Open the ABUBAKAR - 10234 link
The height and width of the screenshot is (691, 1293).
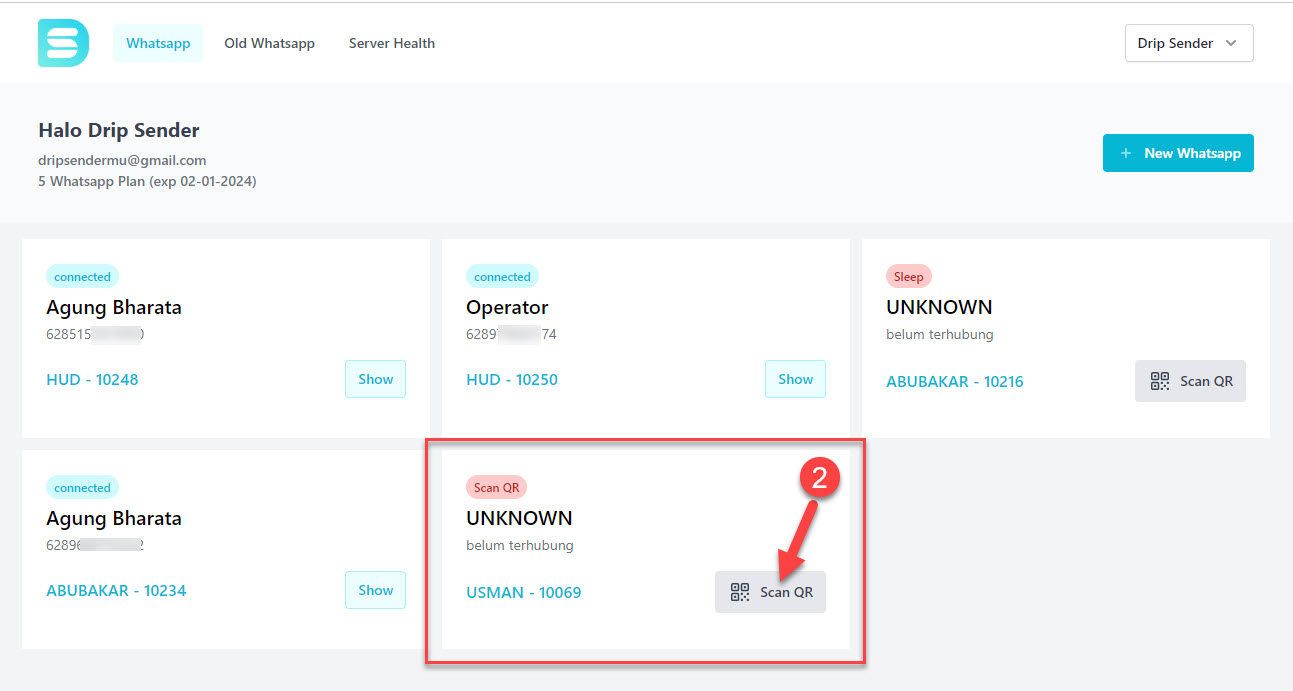tap(116, 591)
